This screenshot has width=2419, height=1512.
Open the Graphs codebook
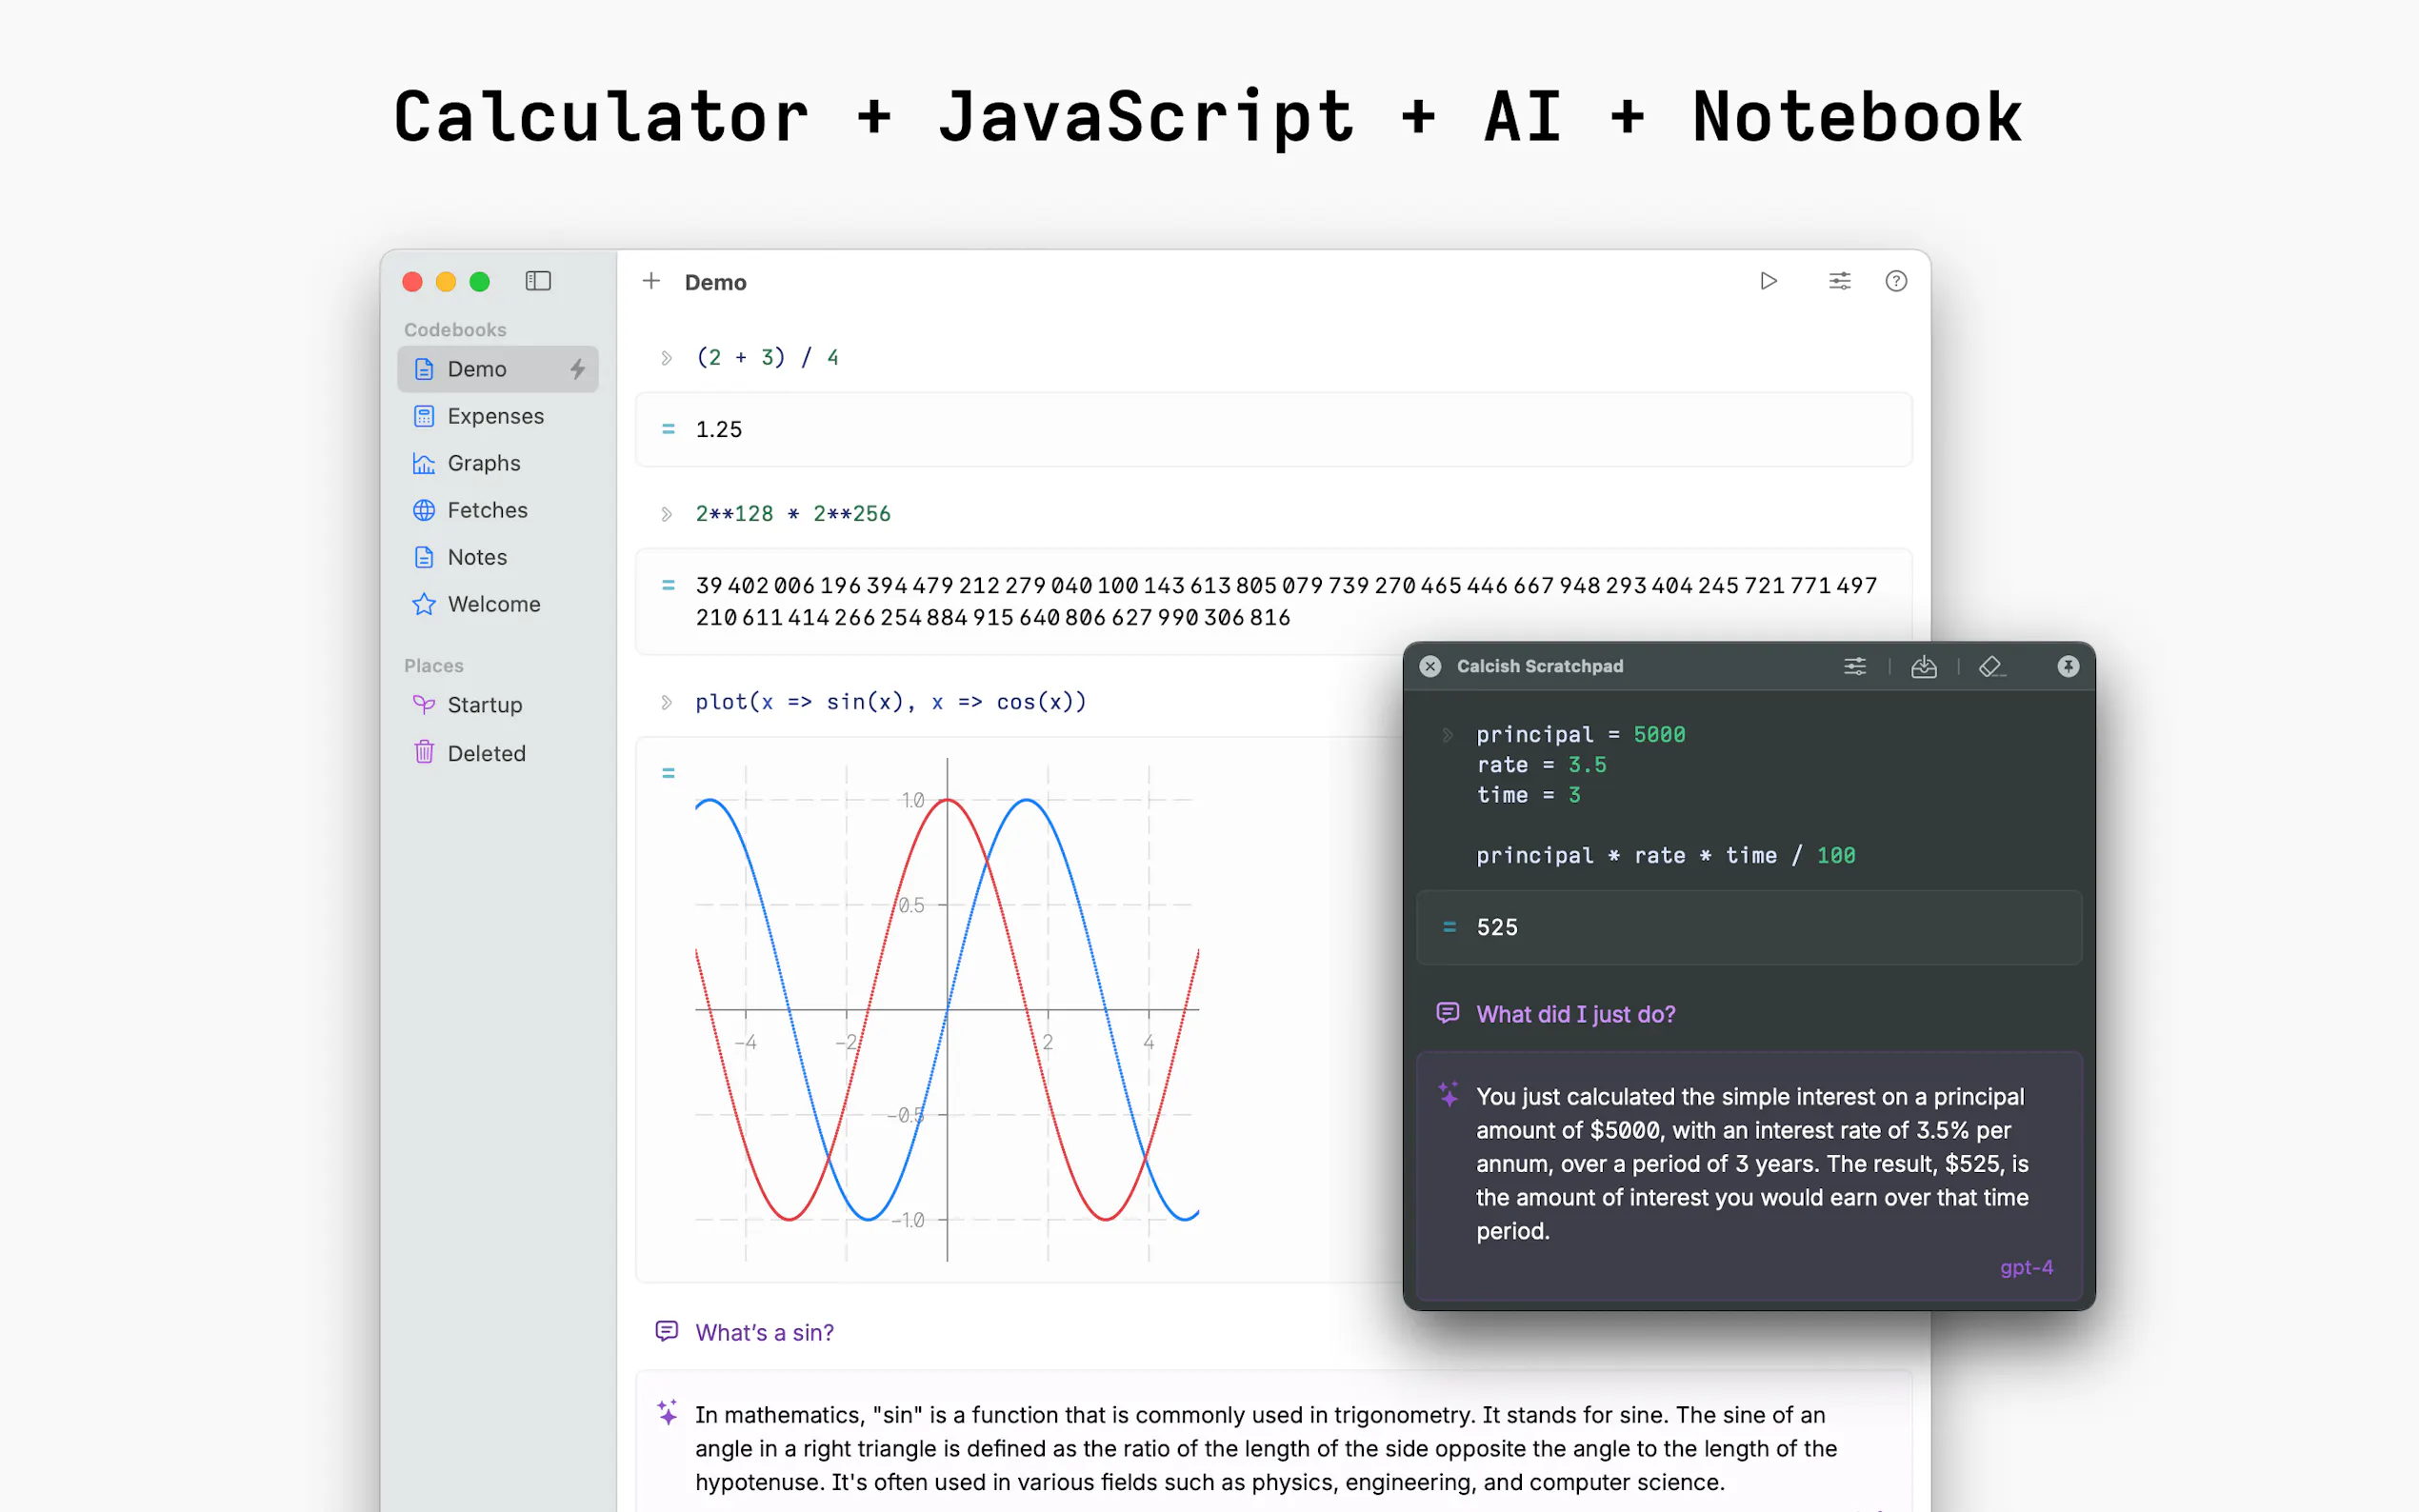484,463
